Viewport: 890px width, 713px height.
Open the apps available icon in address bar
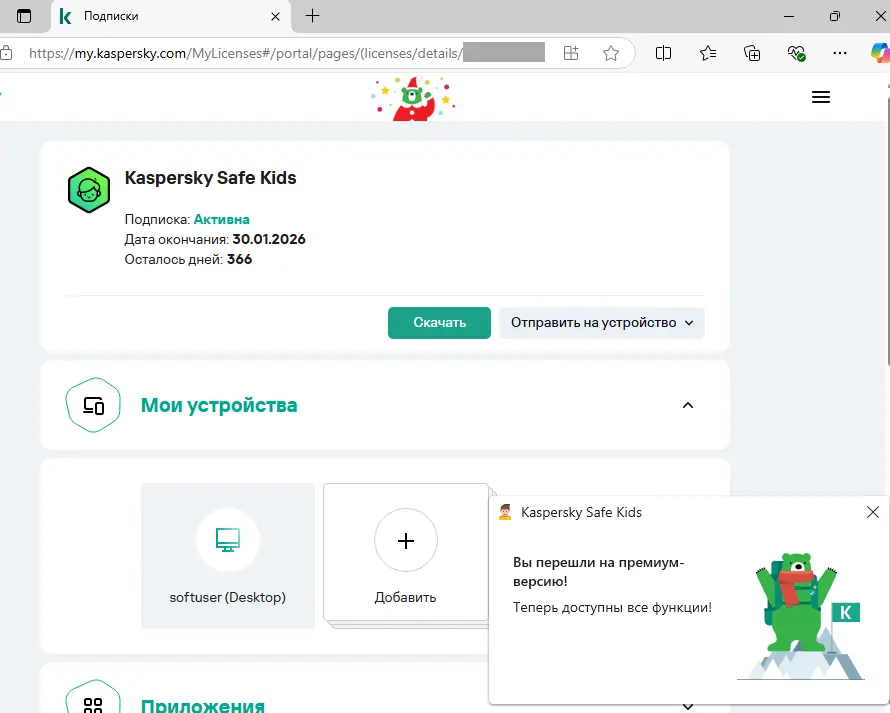(571, 53)
